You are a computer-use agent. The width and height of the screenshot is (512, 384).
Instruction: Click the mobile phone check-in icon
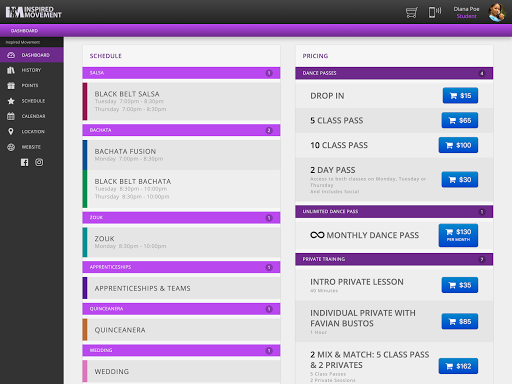pos(434,12)
